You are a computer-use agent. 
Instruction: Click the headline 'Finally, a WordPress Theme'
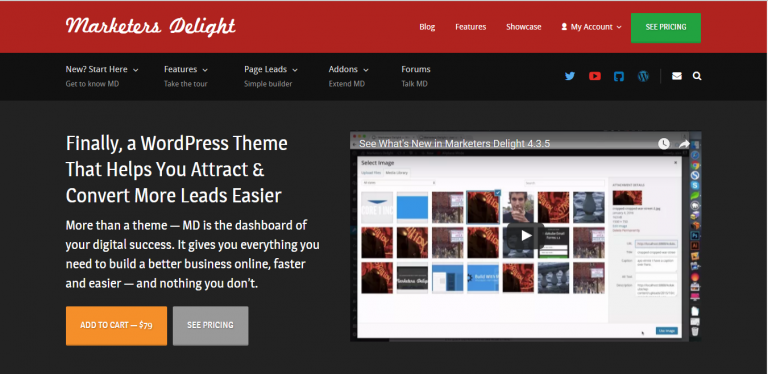point(176,143)
